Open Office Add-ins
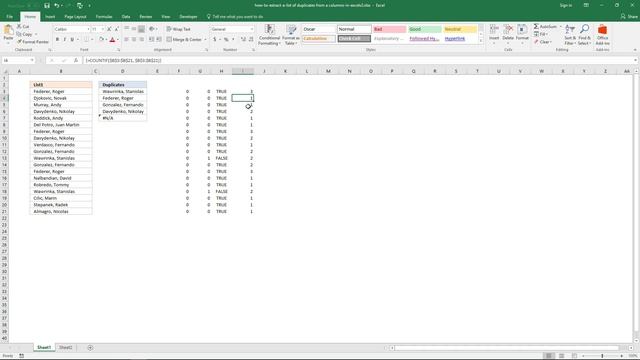Screen dimensions: 640x360 click(x=602, y=35)
